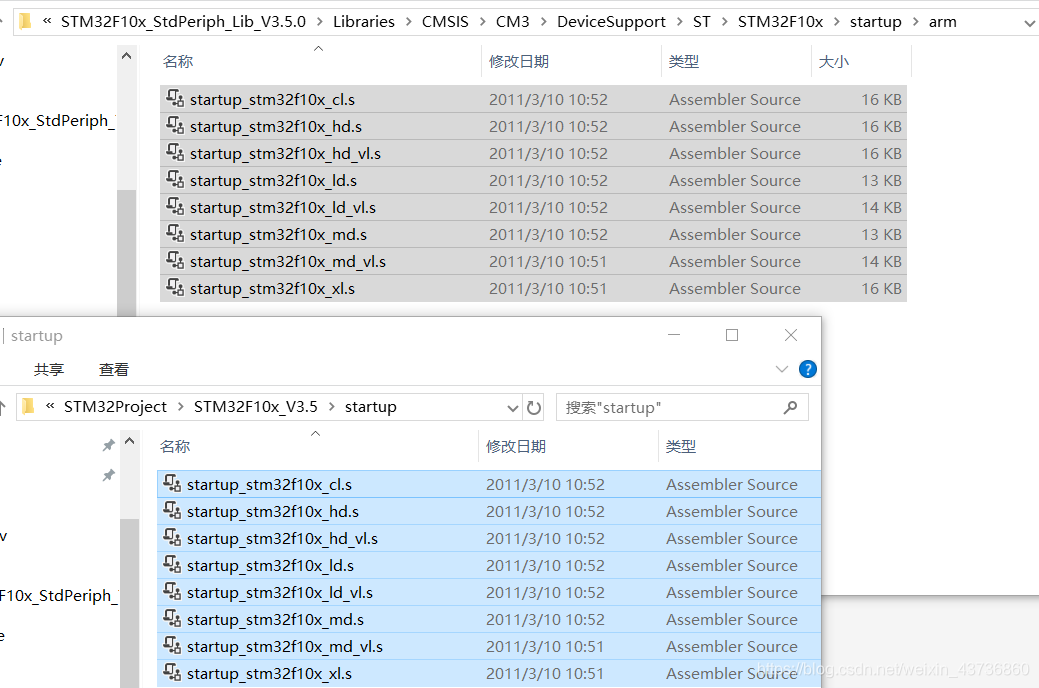Open Help via blue question mark icon

(808, 369)
